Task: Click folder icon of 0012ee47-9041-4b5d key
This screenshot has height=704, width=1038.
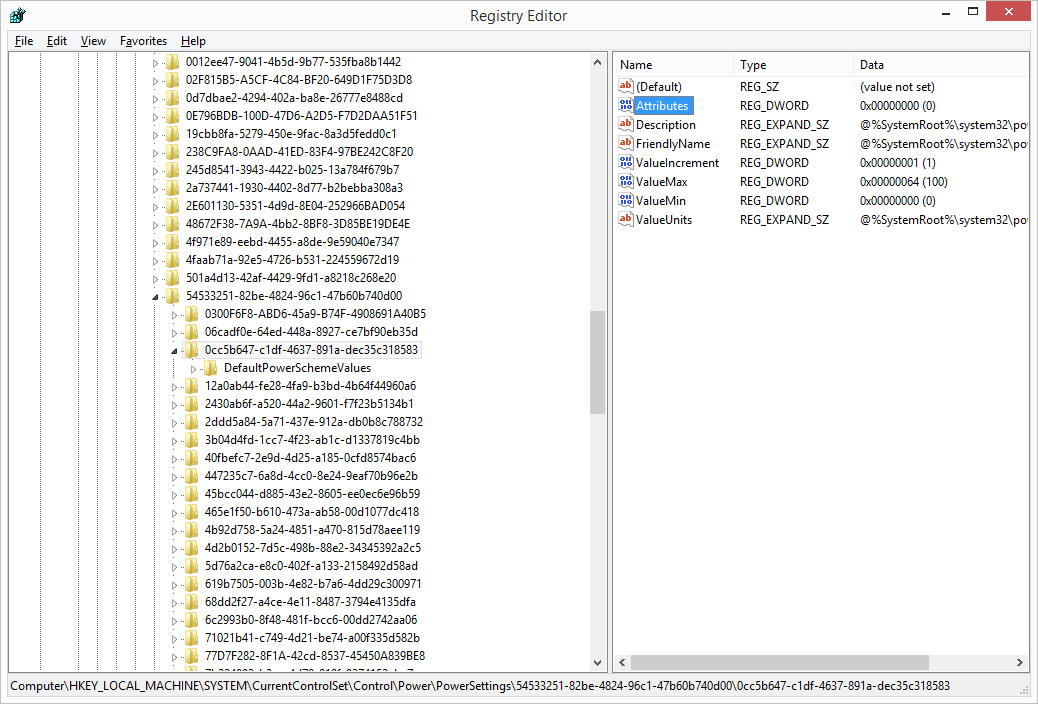Action: pyautogui.click(x=173, y=62)
